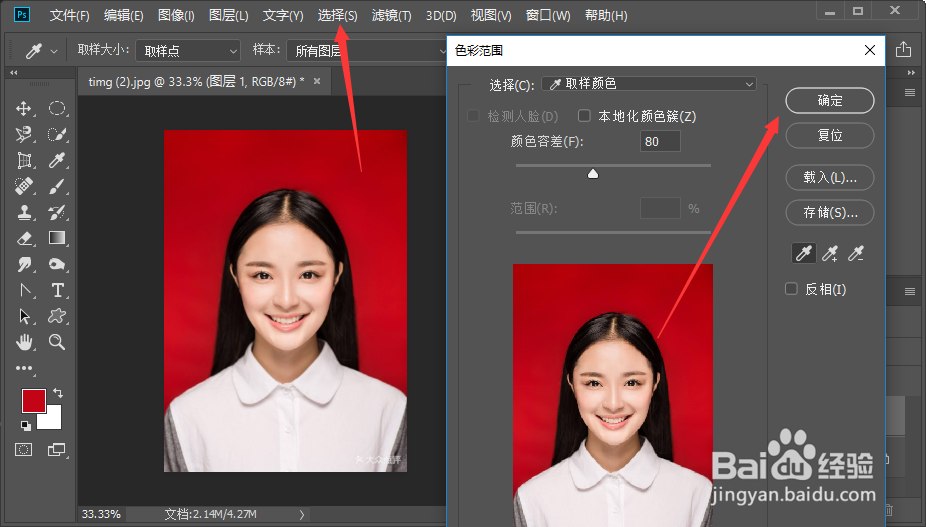Select the Brush tool
The image size is (926, 527).
point(57,187)
